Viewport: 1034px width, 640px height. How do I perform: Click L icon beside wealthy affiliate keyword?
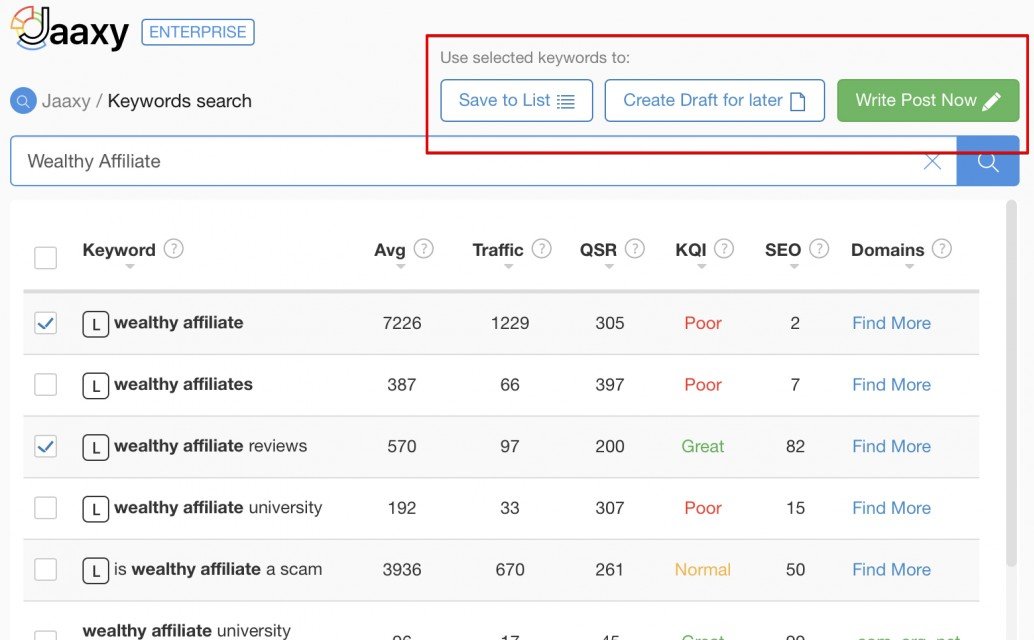pos(96,324)
